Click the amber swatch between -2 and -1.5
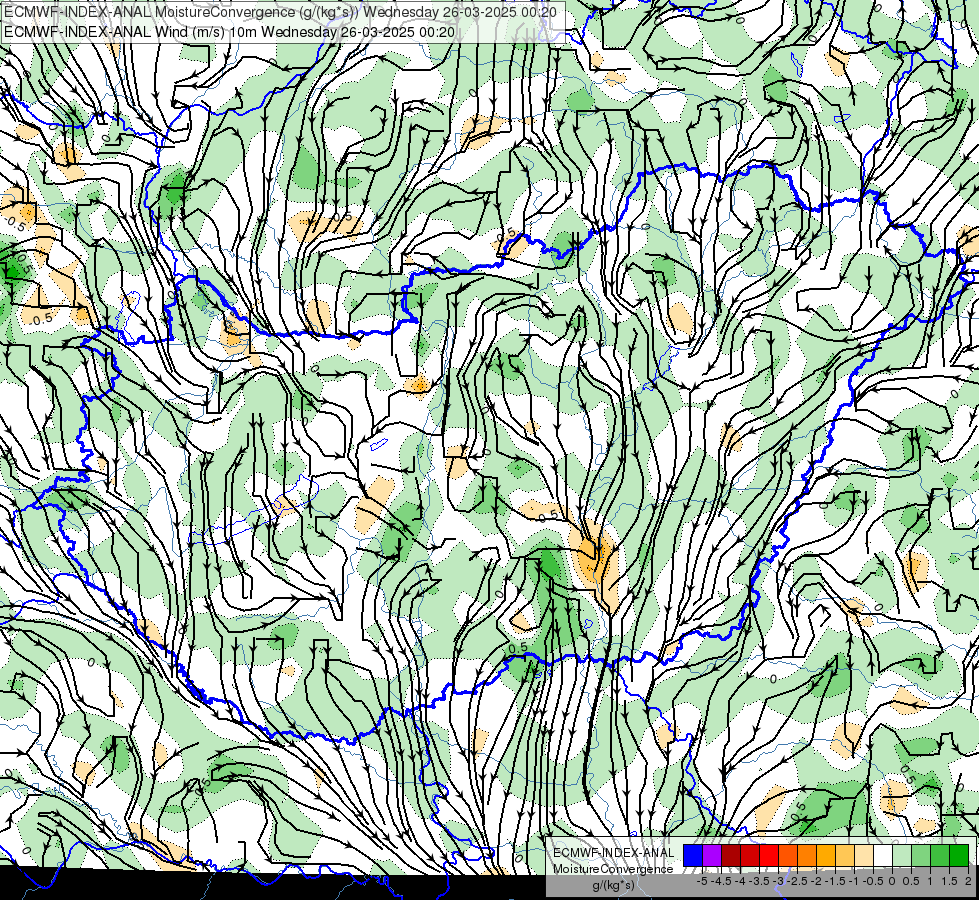The image size is (979, 900). (x=826, y=856)
